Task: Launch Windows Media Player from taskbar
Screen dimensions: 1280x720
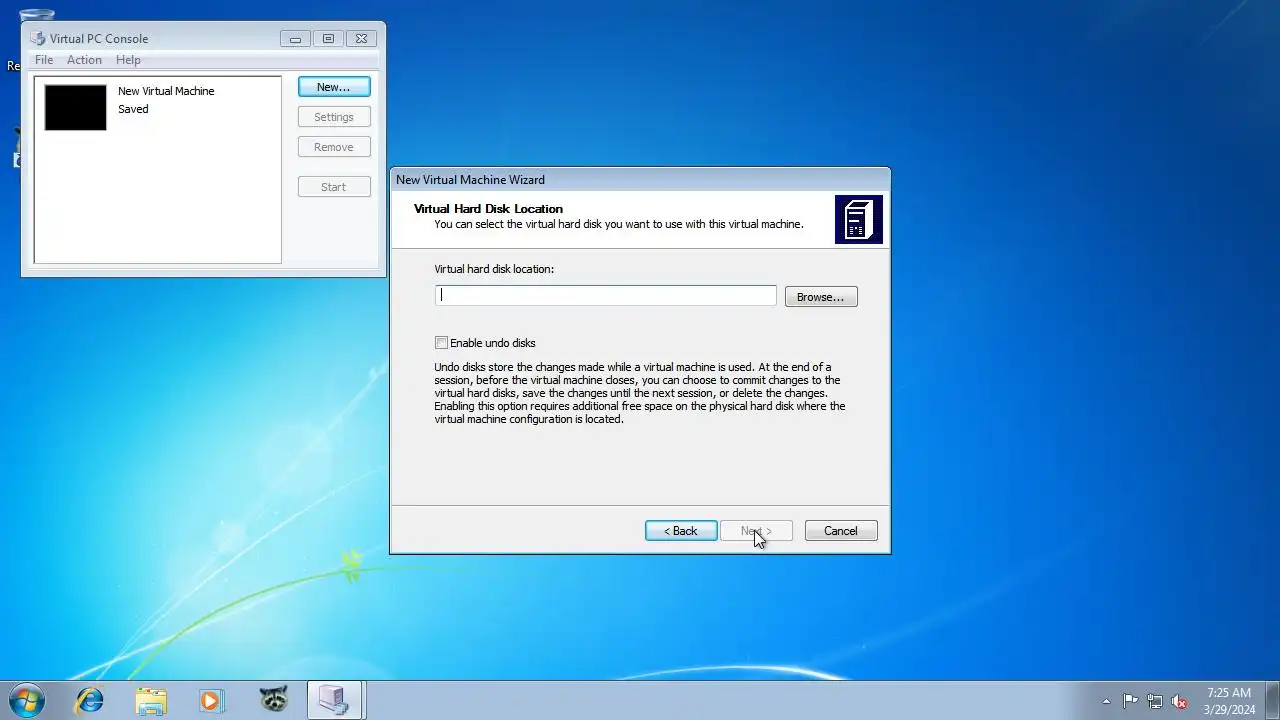Action: click(x=211, y=700)
